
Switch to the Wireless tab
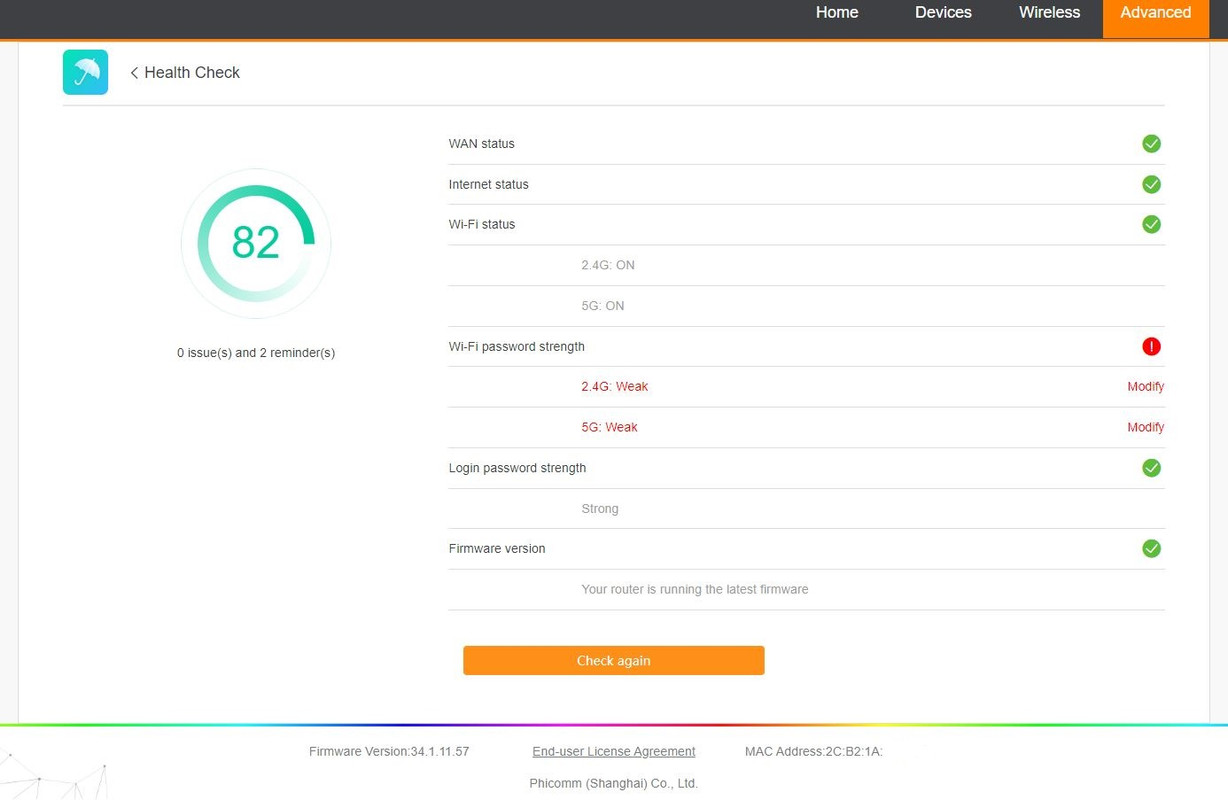[1049, 13]
